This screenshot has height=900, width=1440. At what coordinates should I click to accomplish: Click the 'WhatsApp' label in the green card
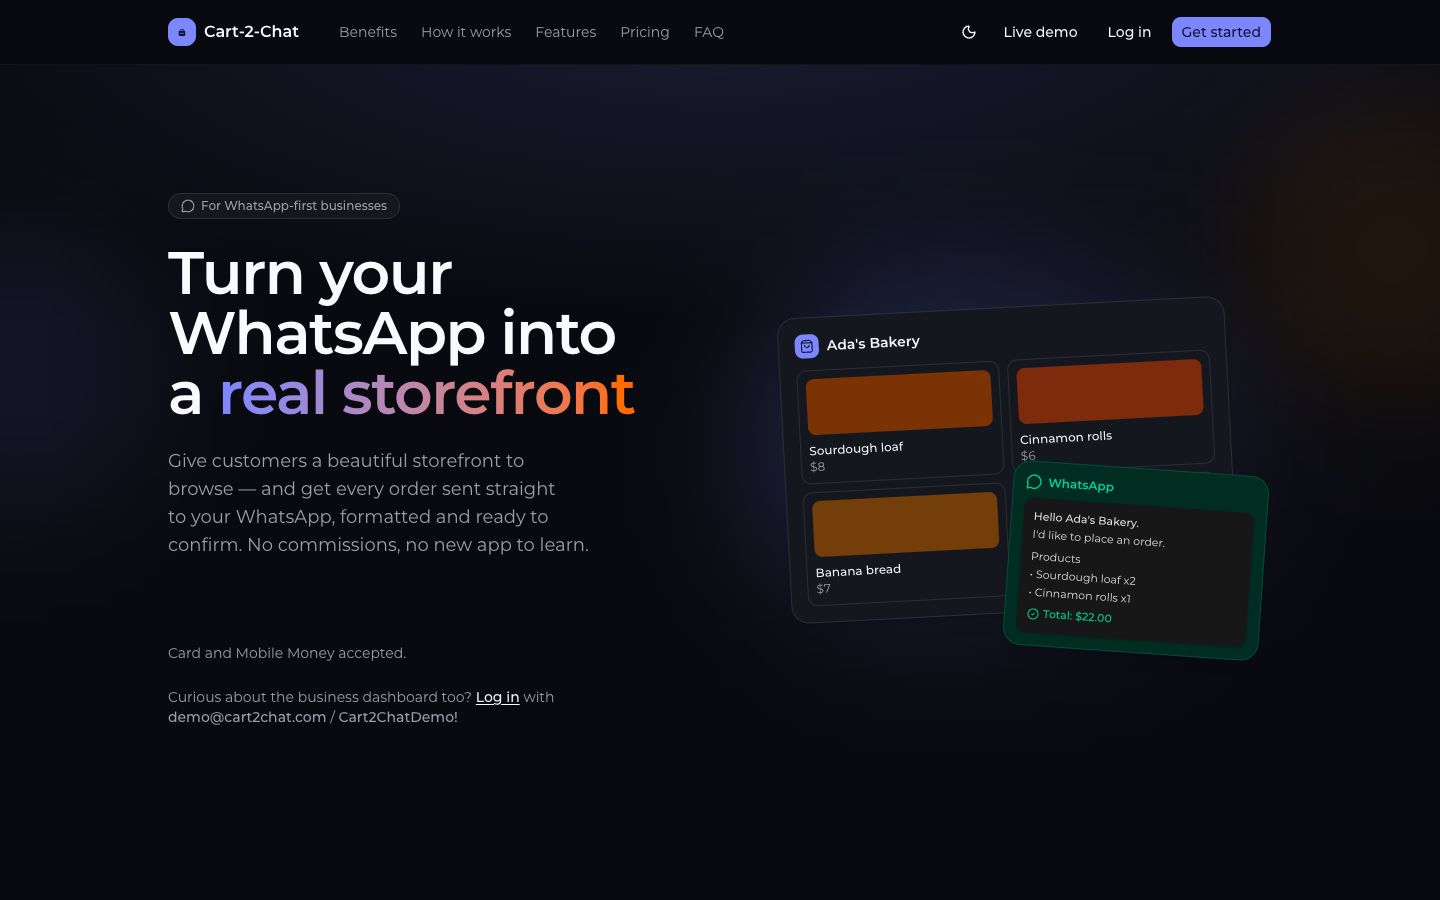[1081, 485]
